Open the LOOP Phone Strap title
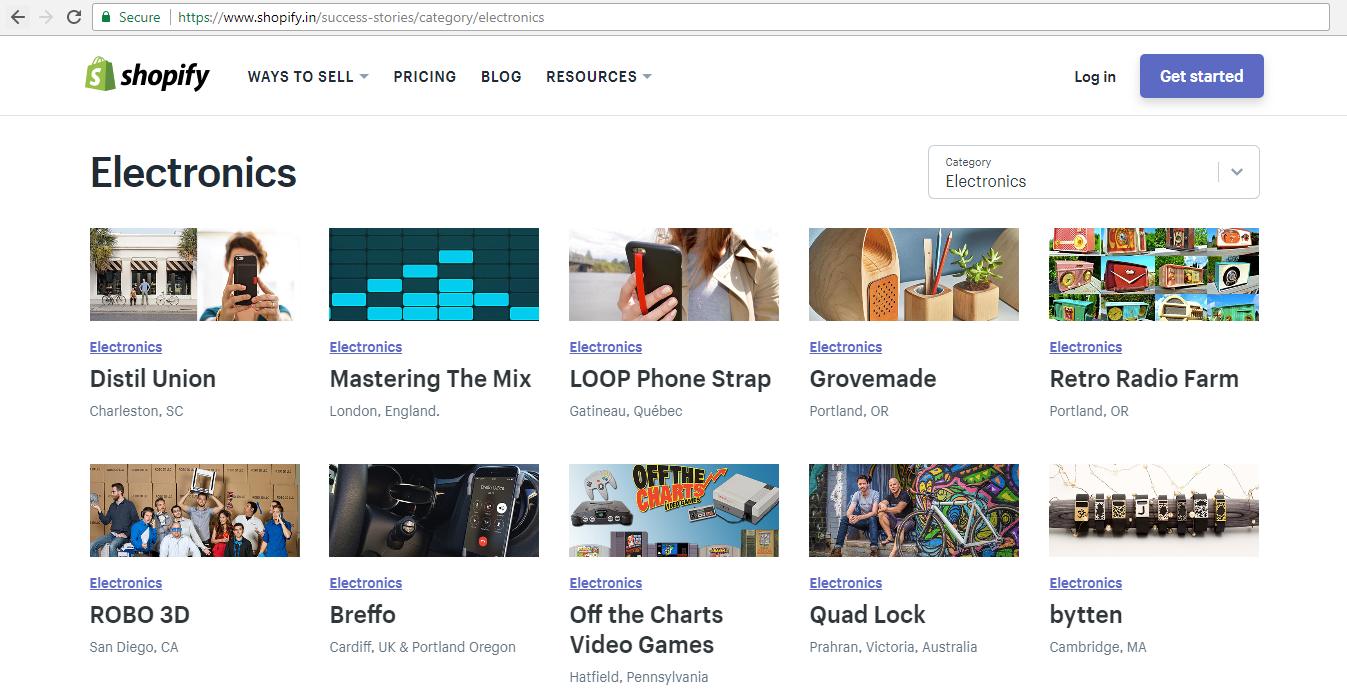Screen dimensions: 1347x696 tap(670, 379)
